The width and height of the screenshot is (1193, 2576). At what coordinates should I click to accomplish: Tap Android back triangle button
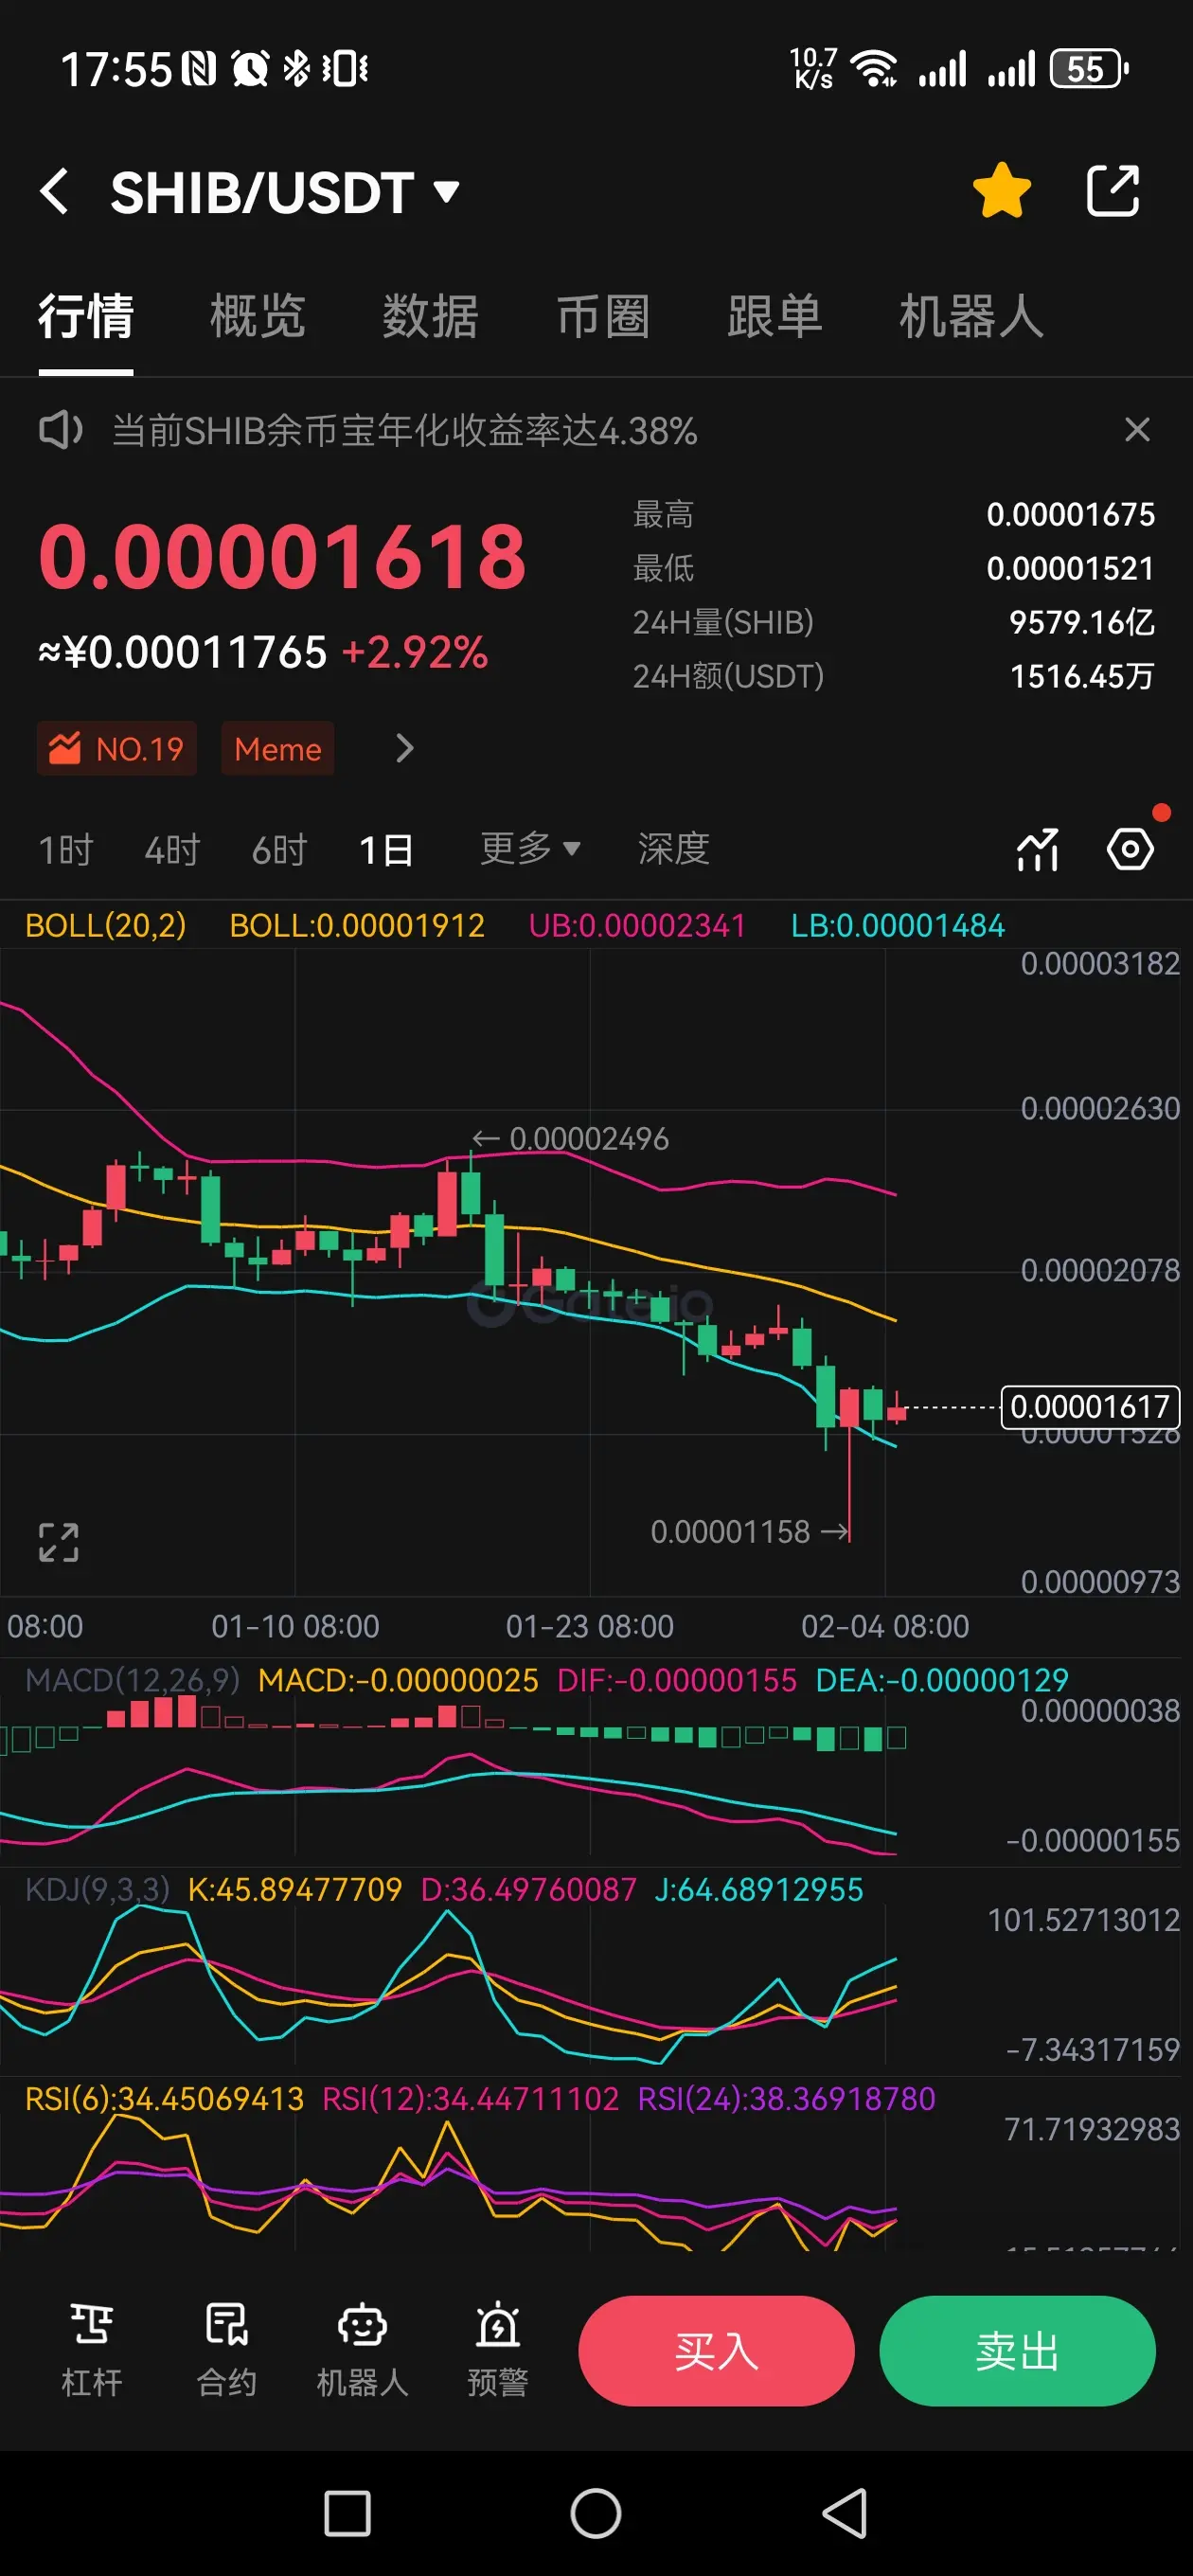pyautogui.click(x=845, y=2513)
